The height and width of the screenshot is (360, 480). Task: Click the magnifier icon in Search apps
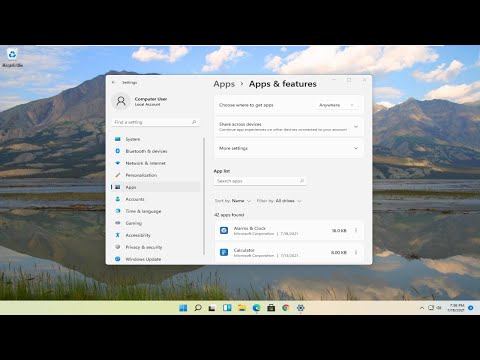[302, 181]
